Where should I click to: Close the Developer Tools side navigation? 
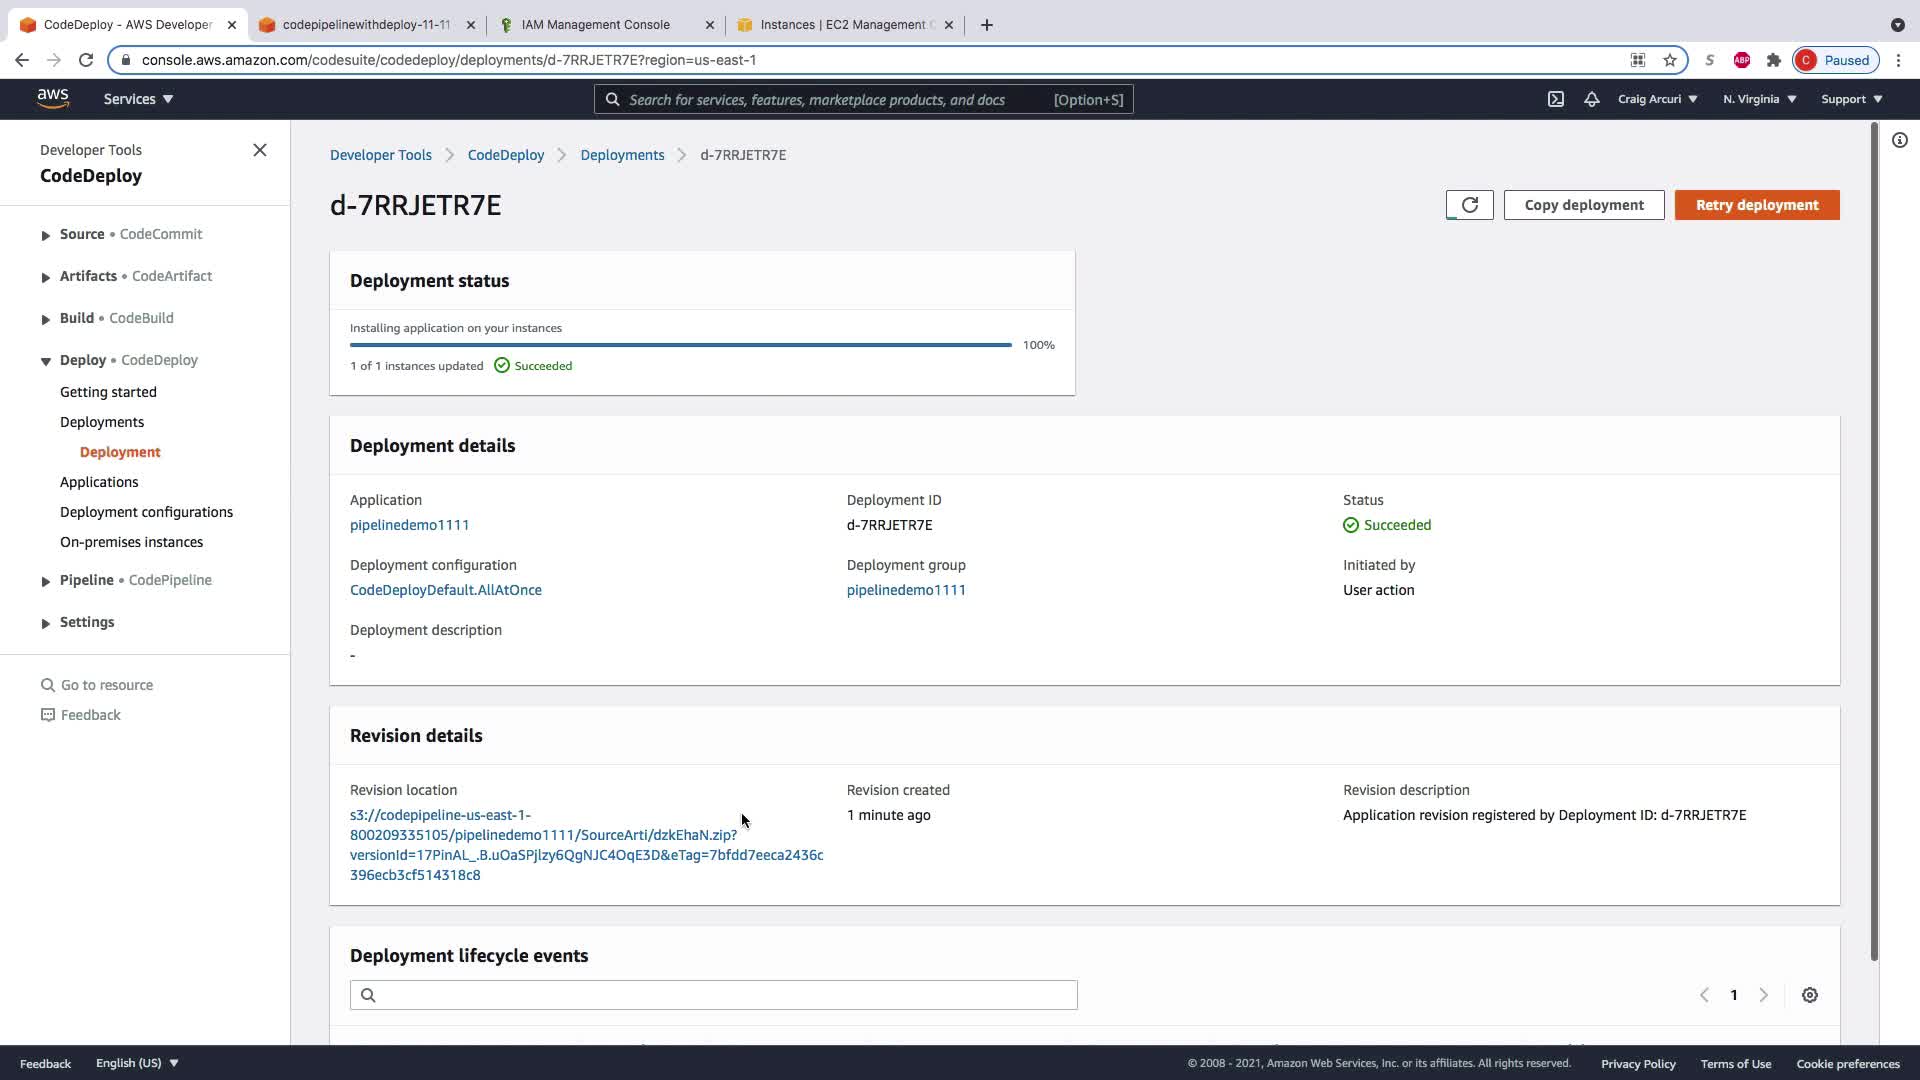(260, 150)
